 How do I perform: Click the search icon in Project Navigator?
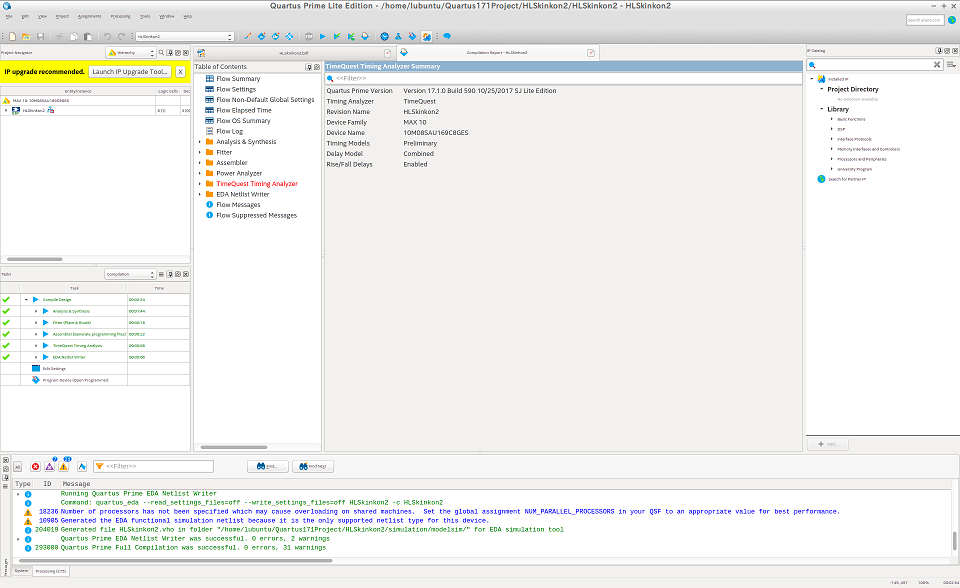[x=162, y=53]
